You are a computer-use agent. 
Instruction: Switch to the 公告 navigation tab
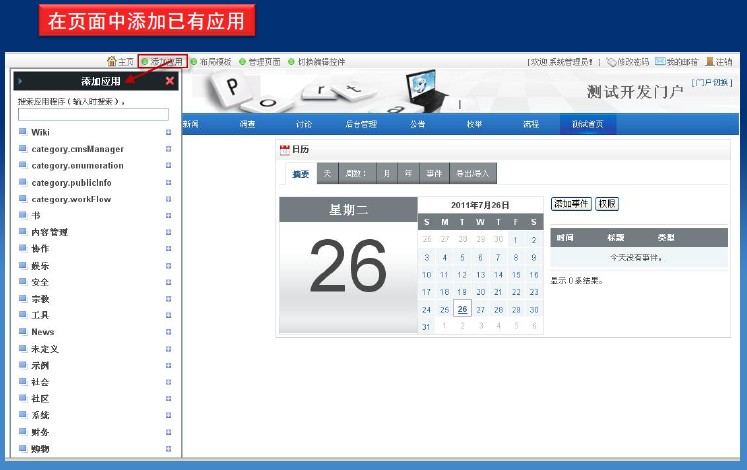417,125
